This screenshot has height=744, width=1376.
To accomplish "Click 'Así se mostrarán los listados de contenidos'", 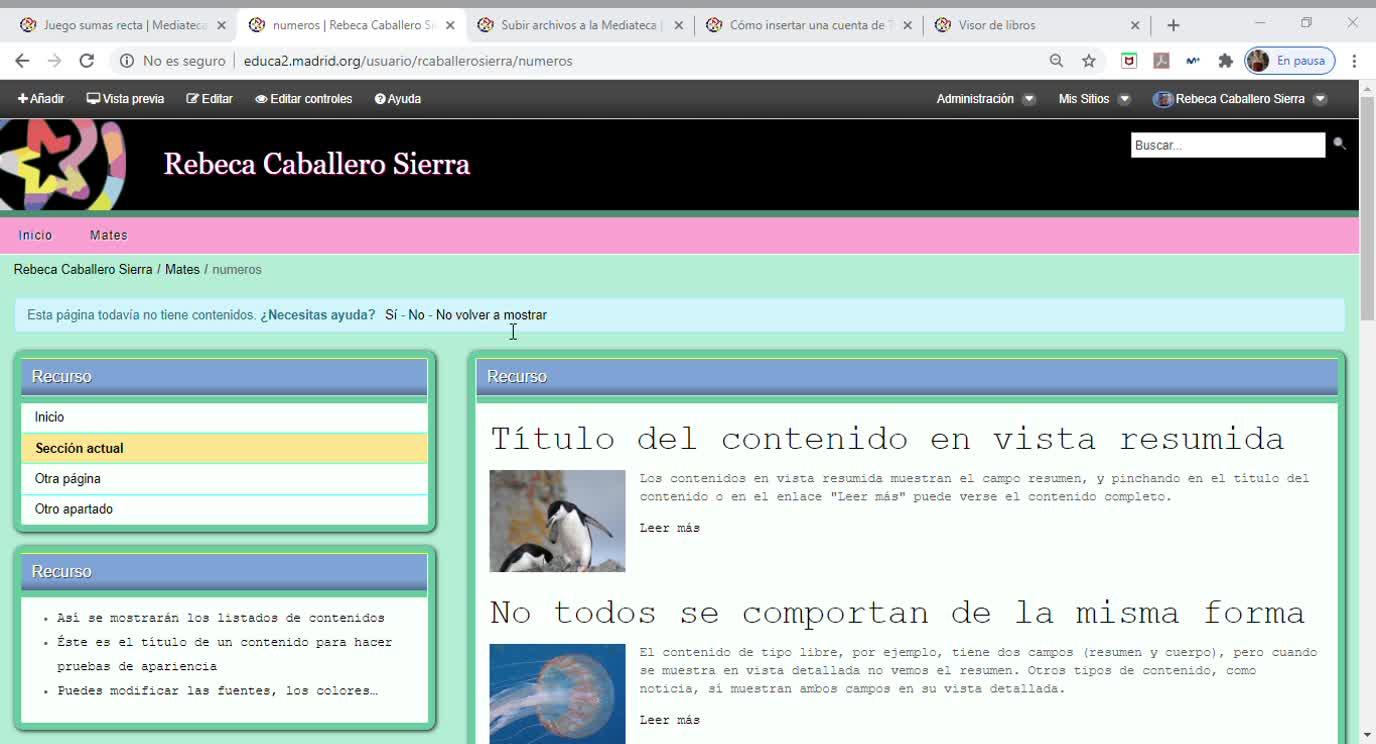I will pos(221,618).
